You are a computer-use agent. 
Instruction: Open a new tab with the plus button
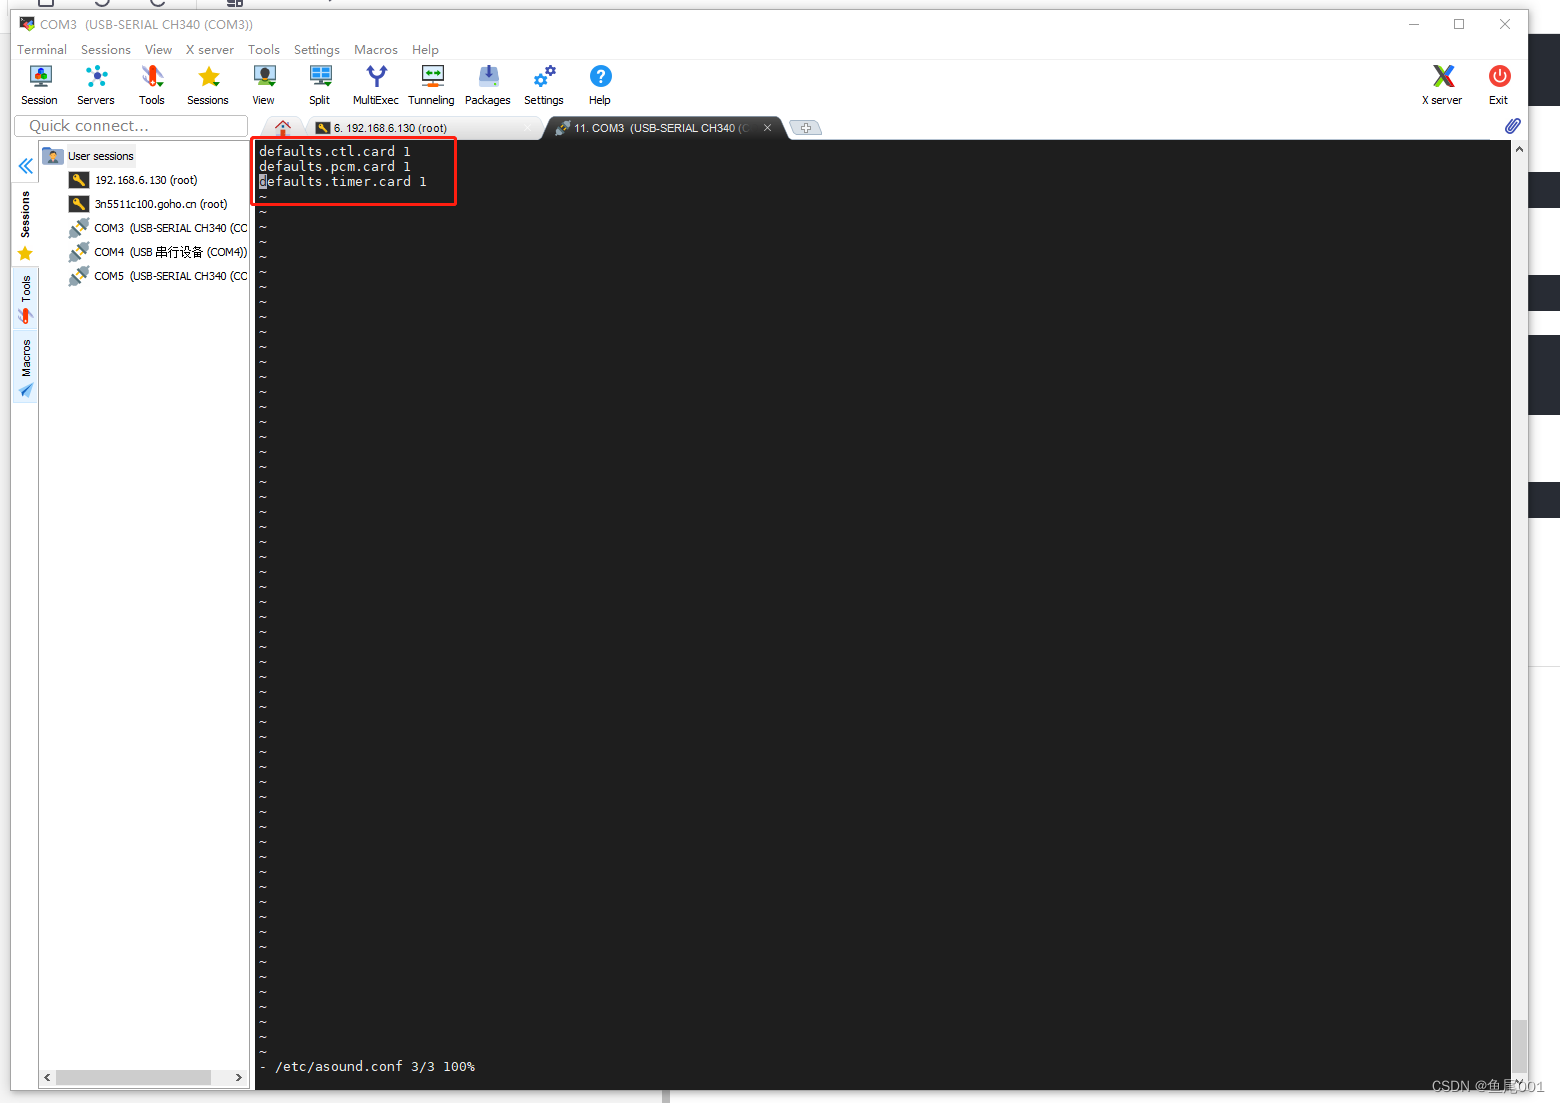[805, 127]
